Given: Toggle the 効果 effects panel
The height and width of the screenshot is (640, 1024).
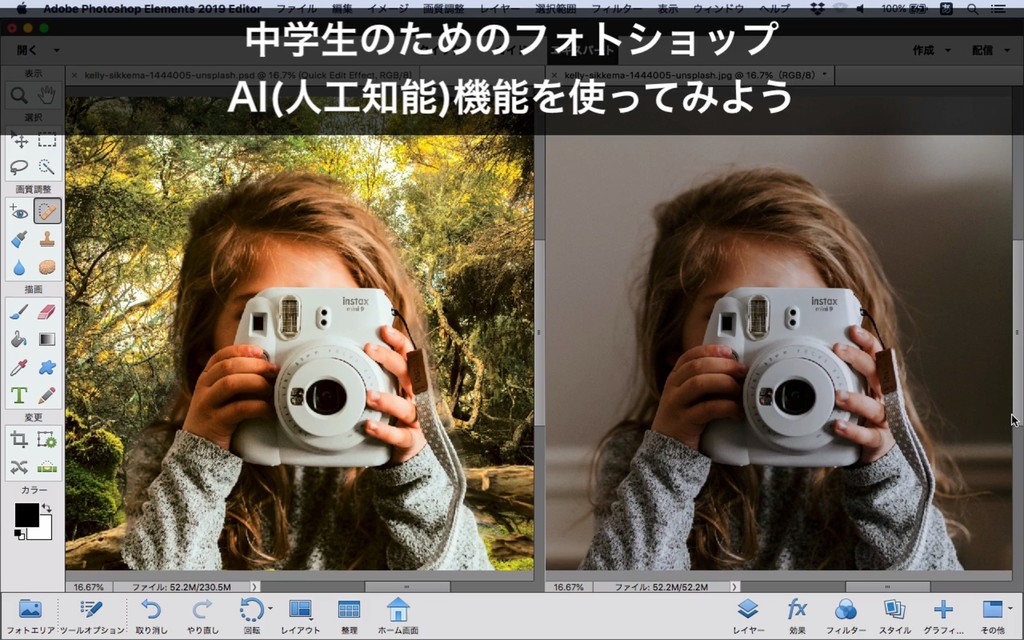Looking at the screenshot, I should point(797,617).
